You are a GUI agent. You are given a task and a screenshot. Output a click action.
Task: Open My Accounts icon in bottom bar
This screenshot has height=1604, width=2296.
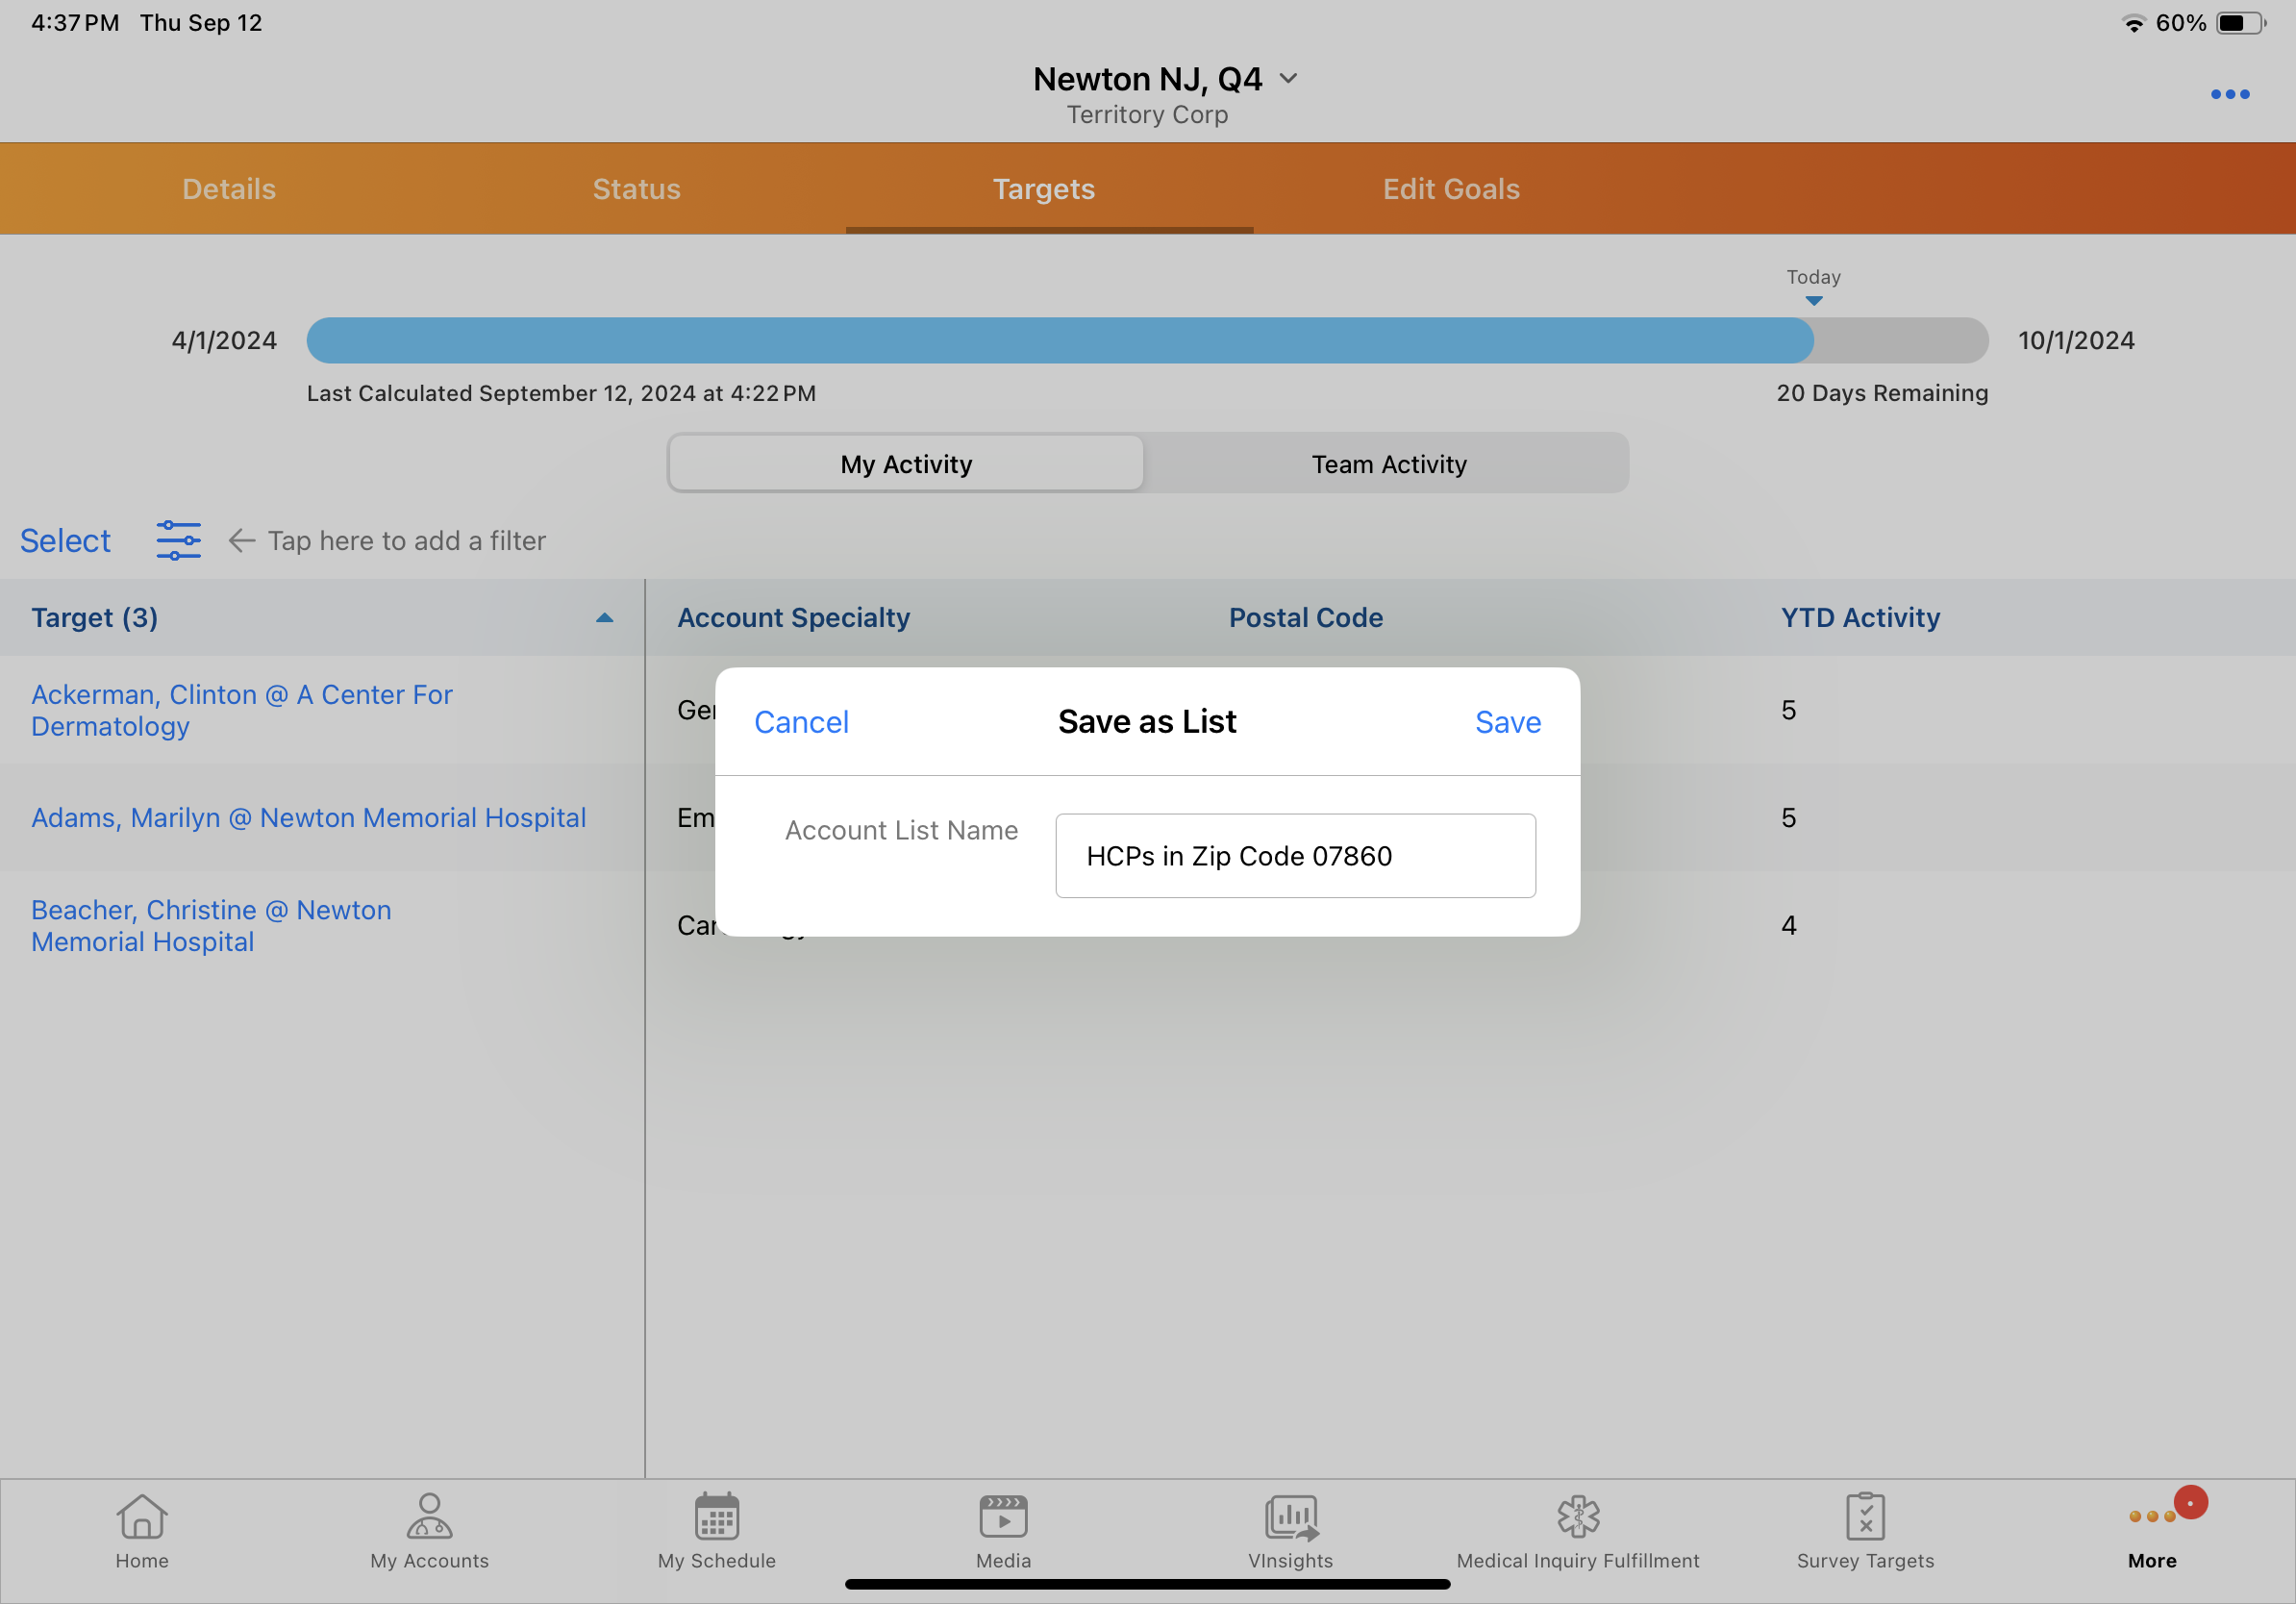(x=429, y=1517)
